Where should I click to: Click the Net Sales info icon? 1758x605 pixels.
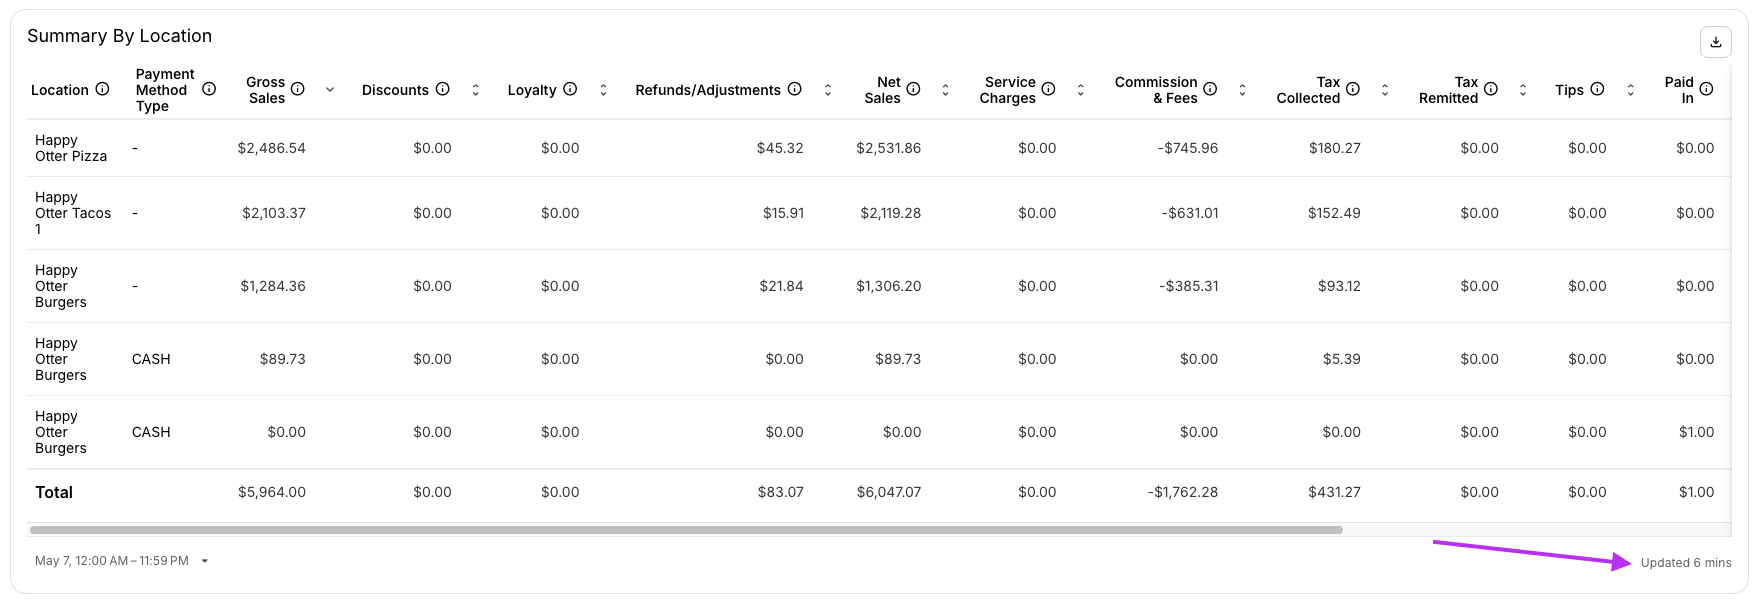pyautogui.click(x=913, y=89)
